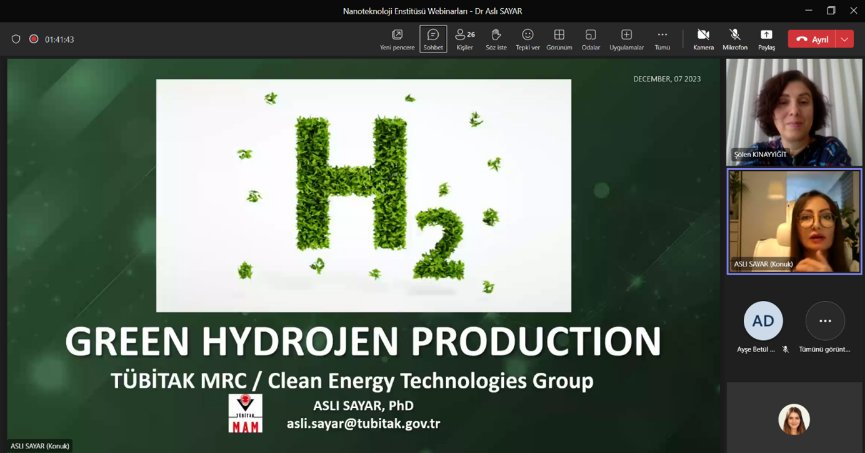Open the Yeni pencere pop-out window
Viewport: 865px width, 453px height.
click(x=397, y=38)
